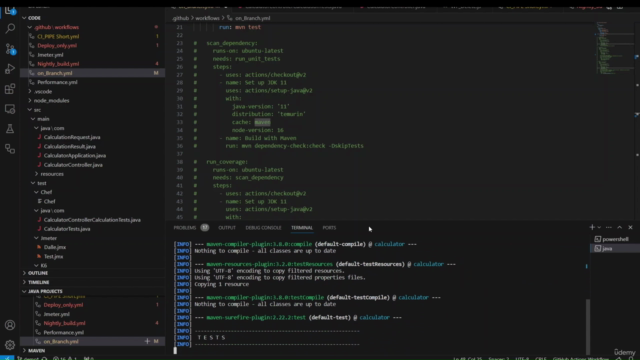Open CI_PIPE Short.yml in explorer
The image size is (640, 360).
[58, 36]
